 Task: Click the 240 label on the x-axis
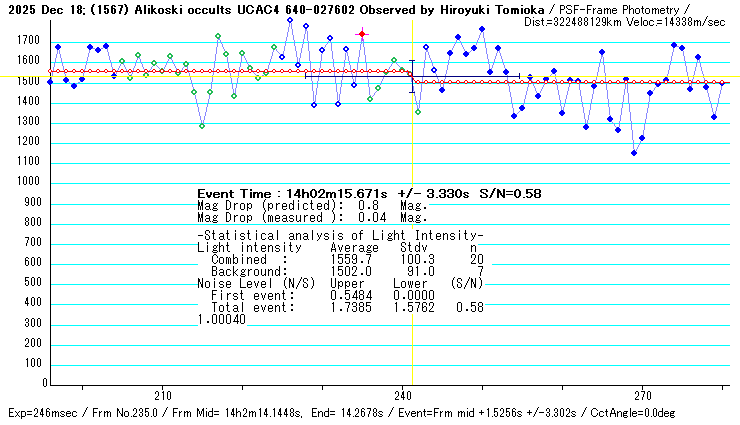403,394
